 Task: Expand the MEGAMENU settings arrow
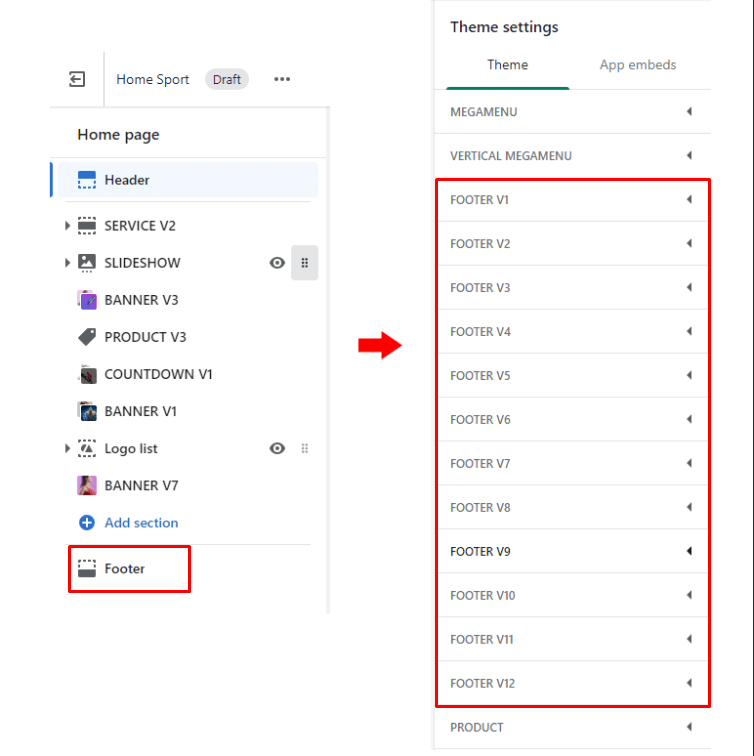(689, 112)
